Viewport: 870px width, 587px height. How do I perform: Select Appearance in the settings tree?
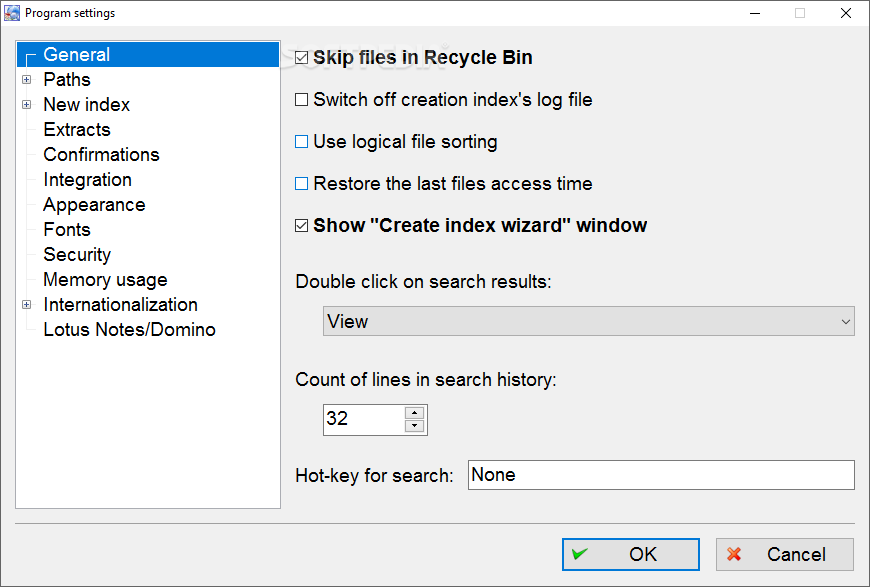point(94,205)
